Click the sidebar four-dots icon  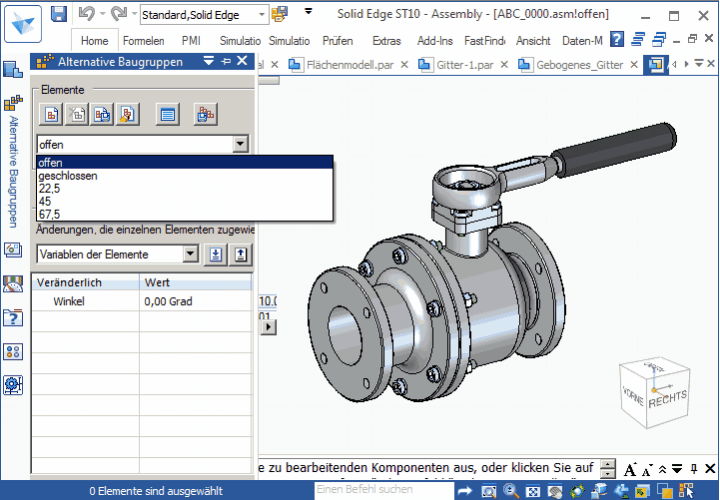click(x=13, y=351)
